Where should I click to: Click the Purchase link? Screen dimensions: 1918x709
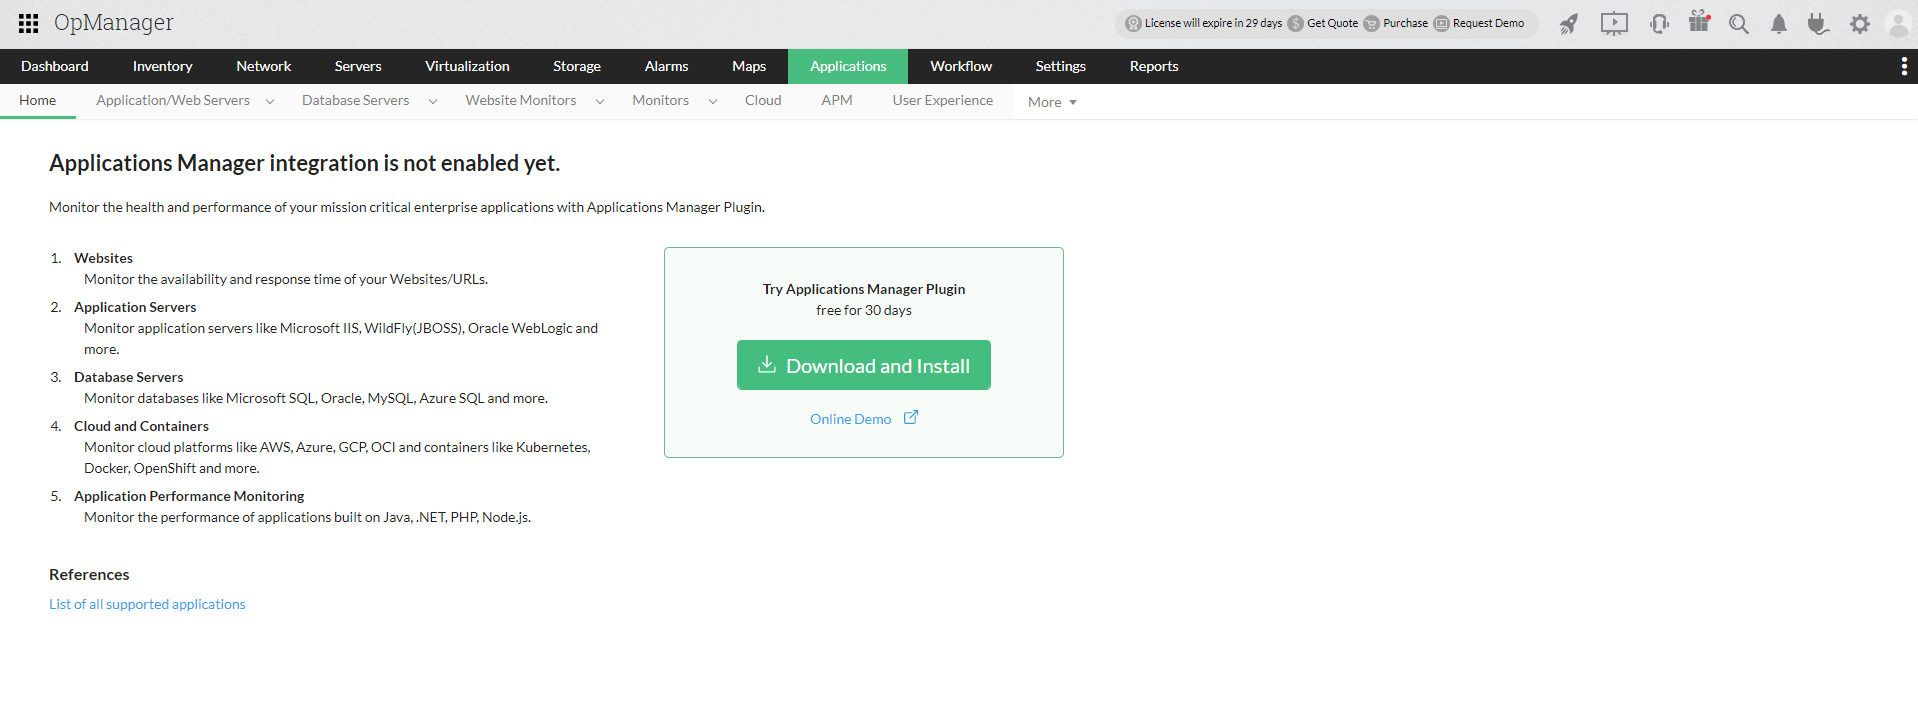tap(1405, 23)
